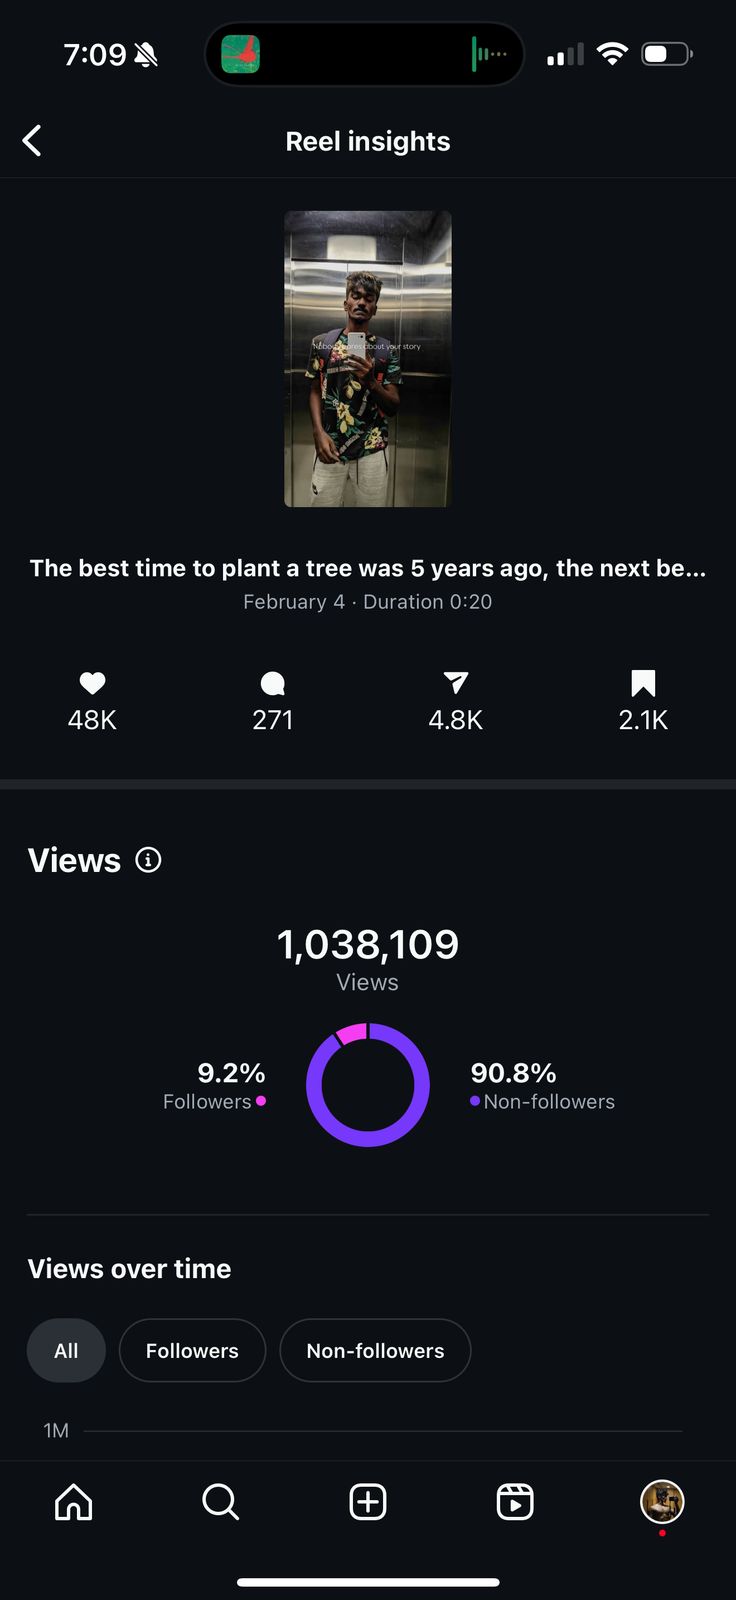Tap the pink followers donut segment
The width and height of the screenshot is (736, 1600).
351,1034
